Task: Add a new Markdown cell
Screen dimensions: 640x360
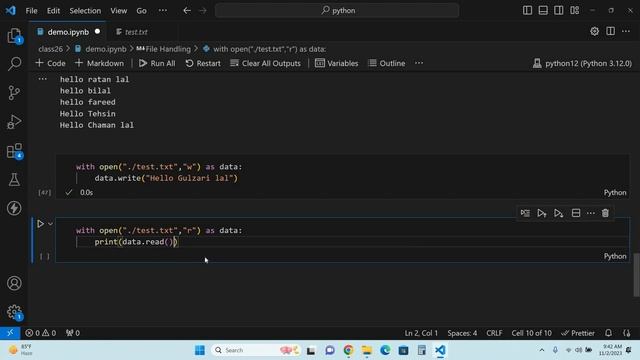Action: [100, 63]
